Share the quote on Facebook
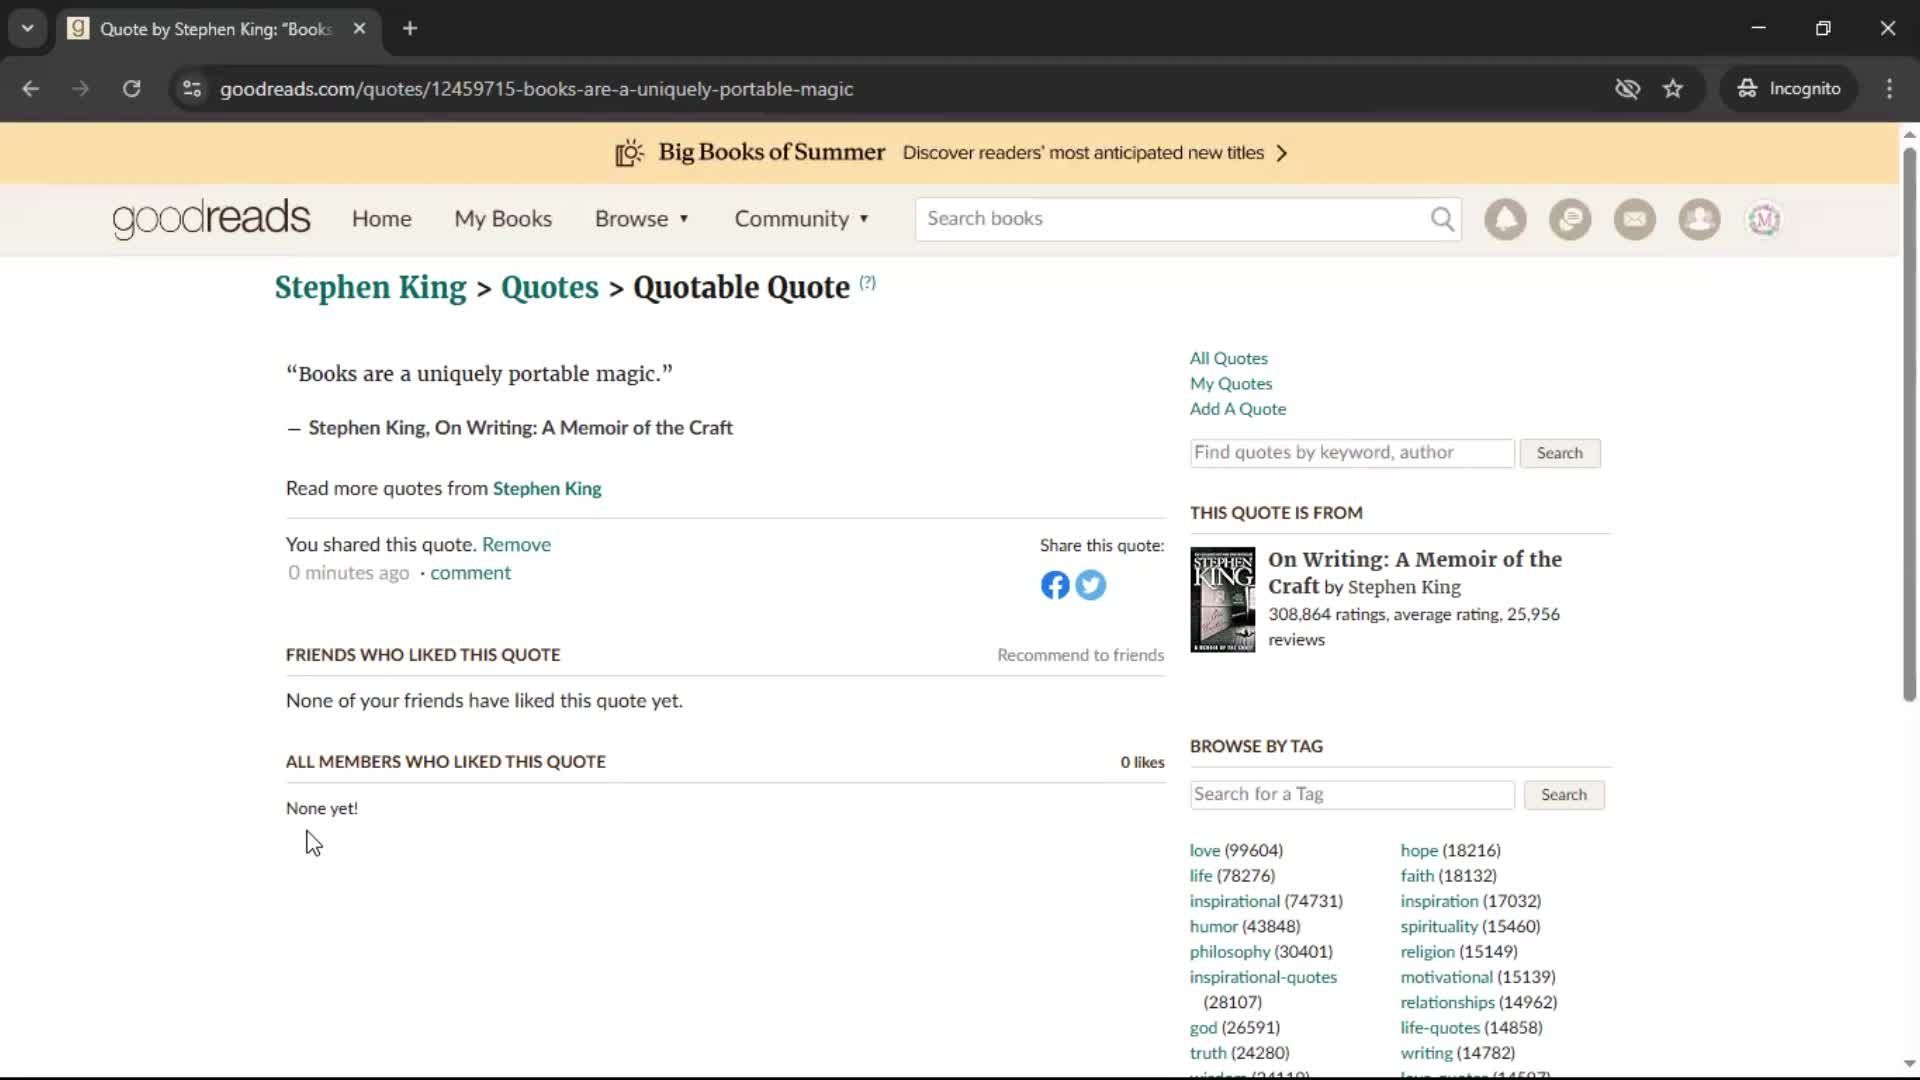 1055,585
